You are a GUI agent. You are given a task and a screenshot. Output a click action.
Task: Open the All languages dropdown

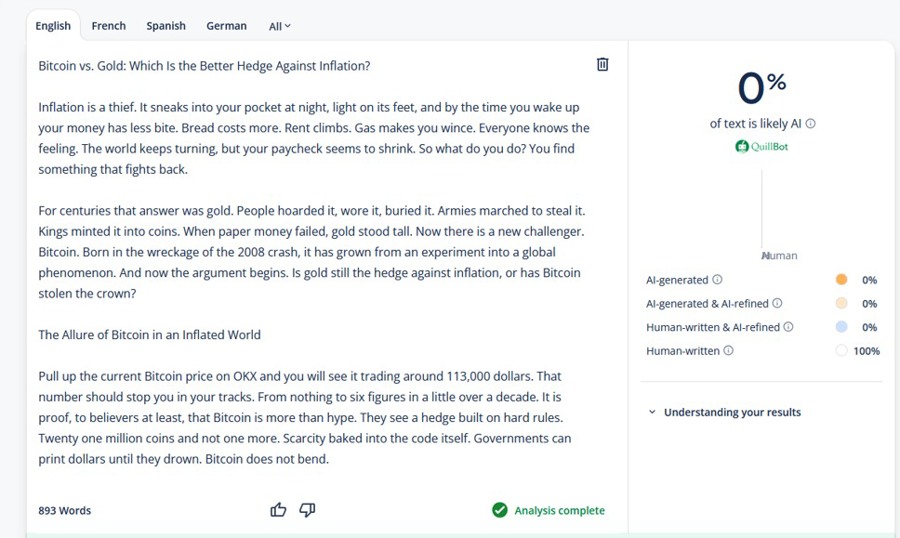pyautogui.click(x=279, y=26)
